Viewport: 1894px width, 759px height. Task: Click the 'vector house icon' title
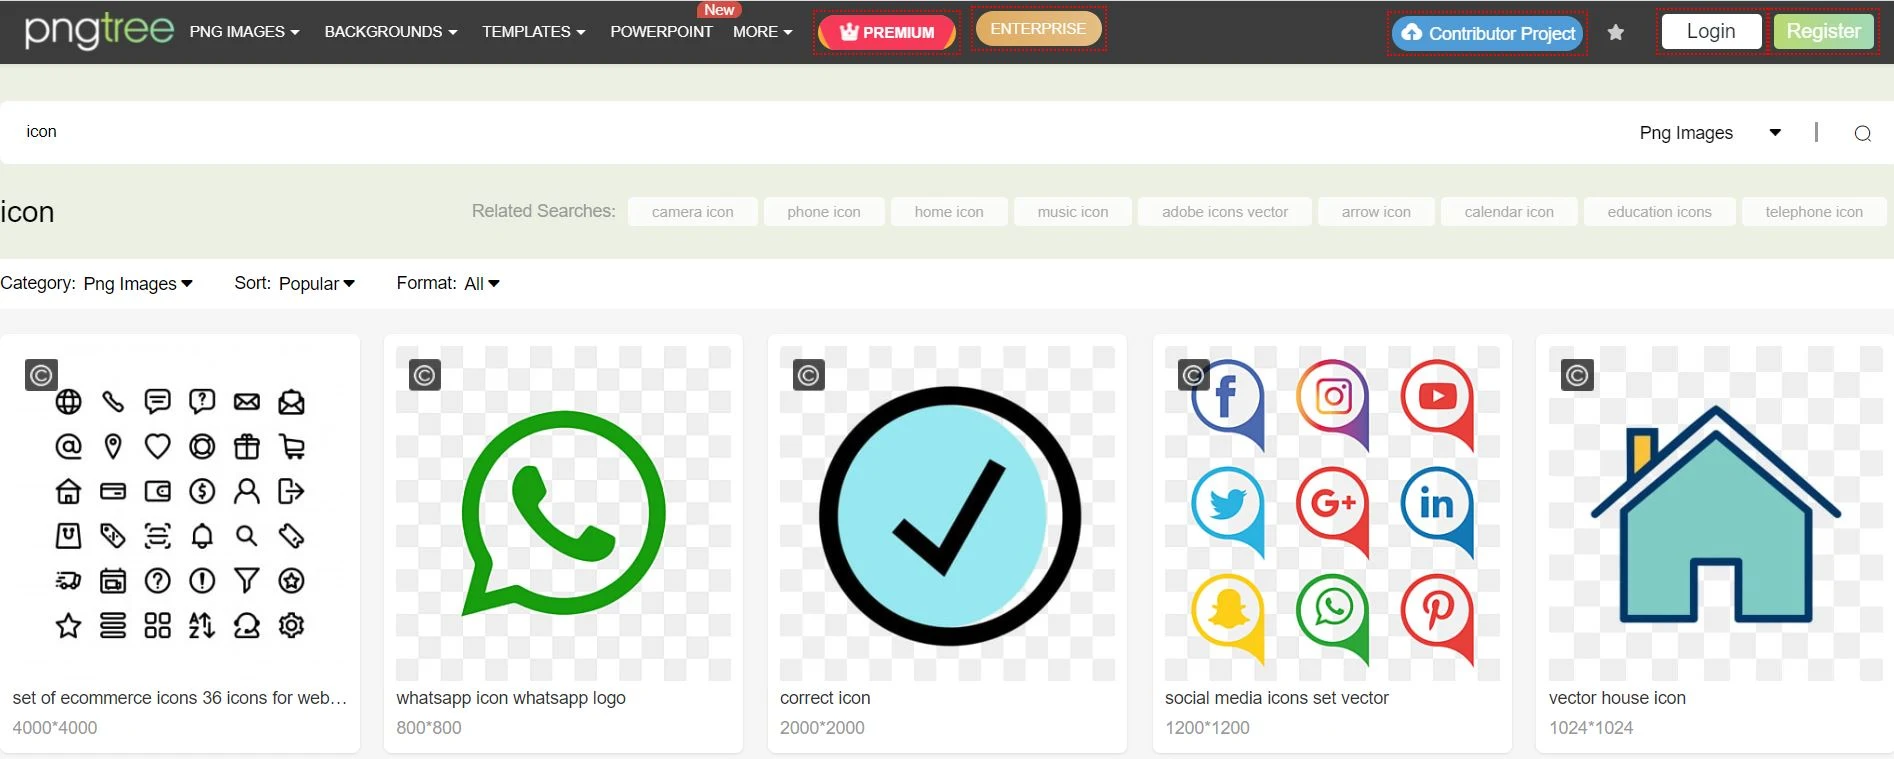[x=1617, y=698]
